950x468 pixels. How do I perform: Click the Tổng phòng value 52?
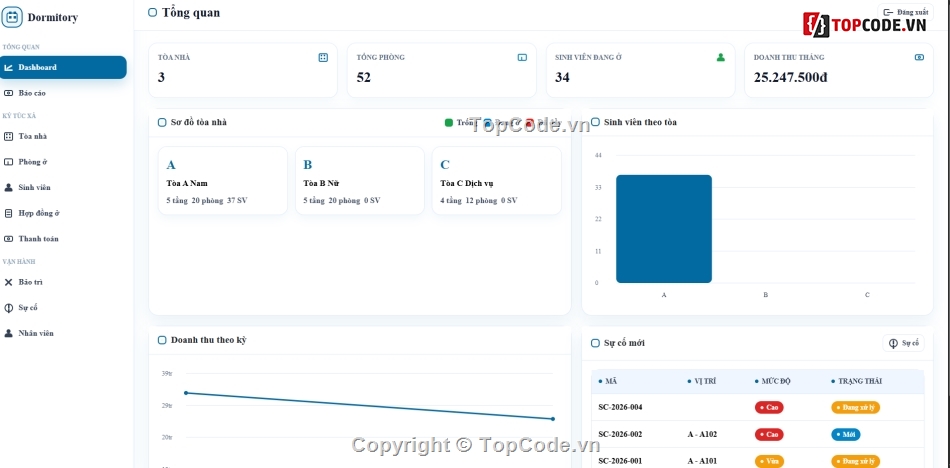tap(364, 78)
